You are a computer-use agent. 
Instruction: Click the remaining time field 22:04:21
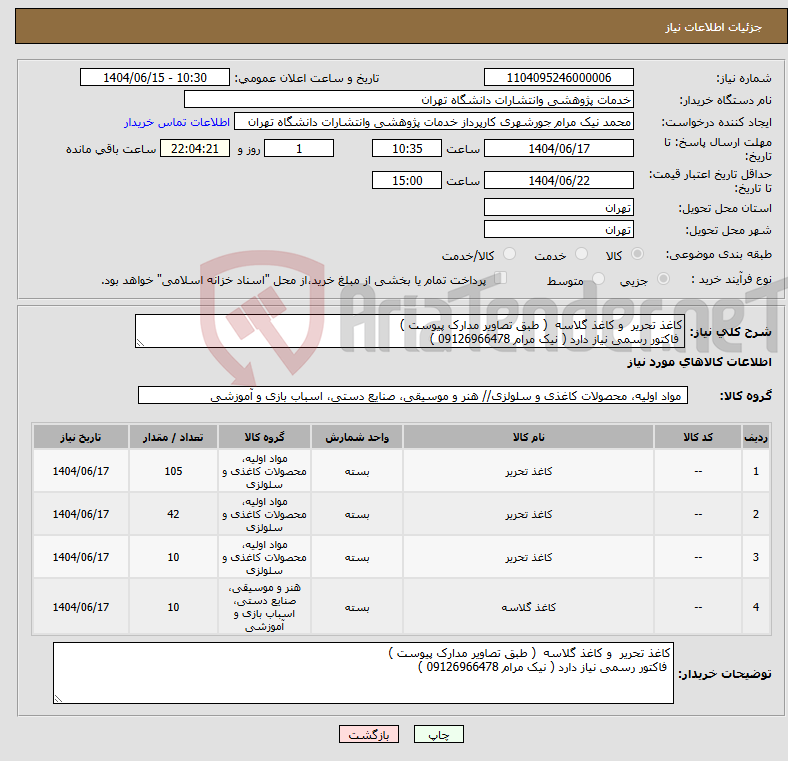pyautogui.click(x=195, y=148)
